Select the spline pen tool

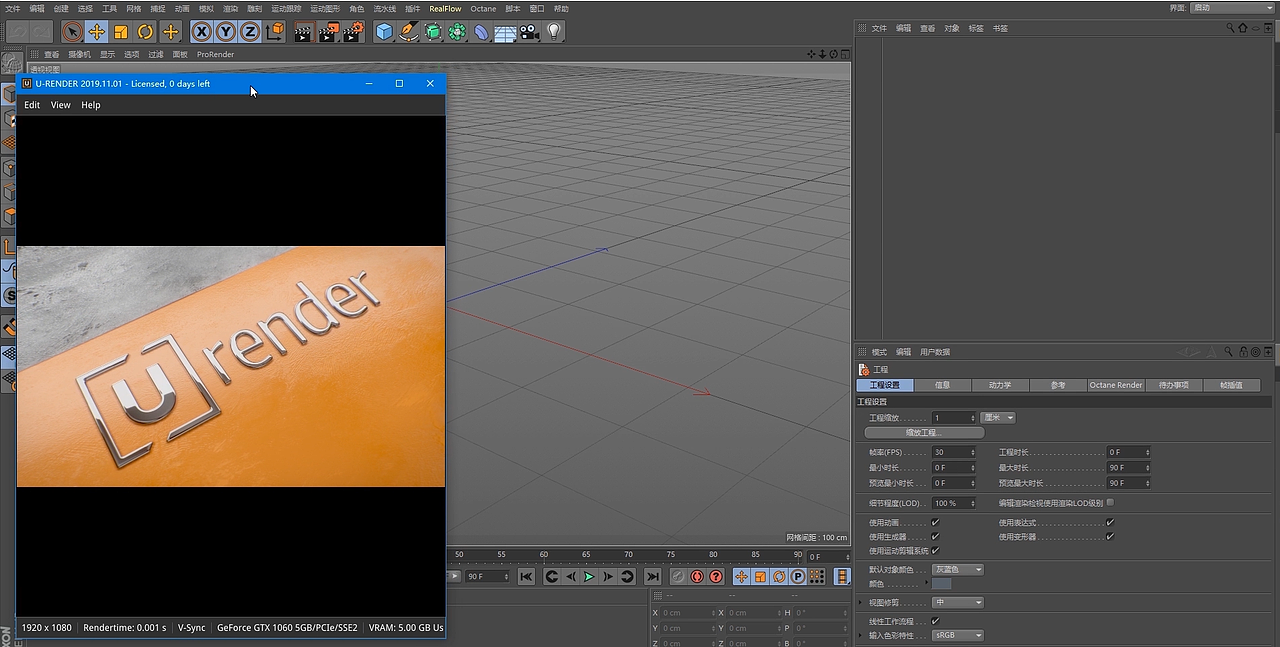[x=408, y=32]
